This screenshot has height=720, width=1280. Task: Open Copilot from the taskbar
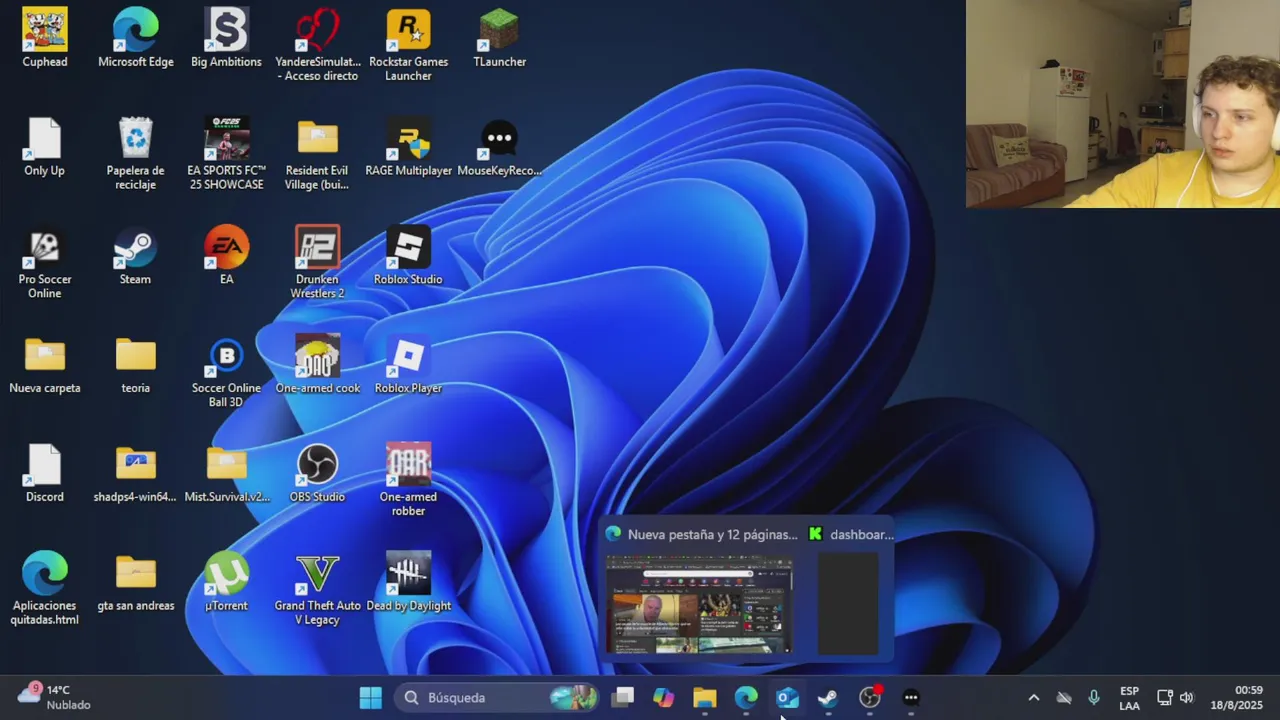[x=664, y=698]
